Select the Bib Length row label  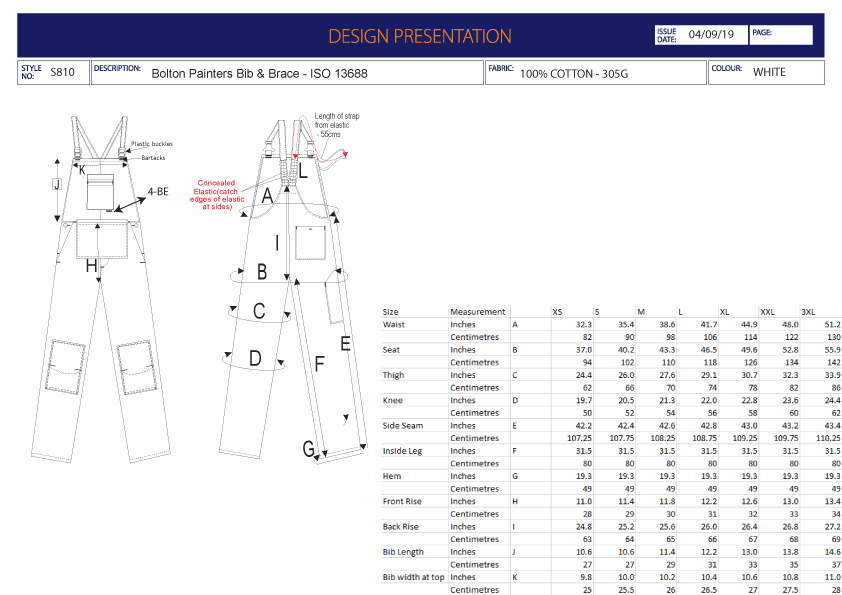tap(403, 552)
